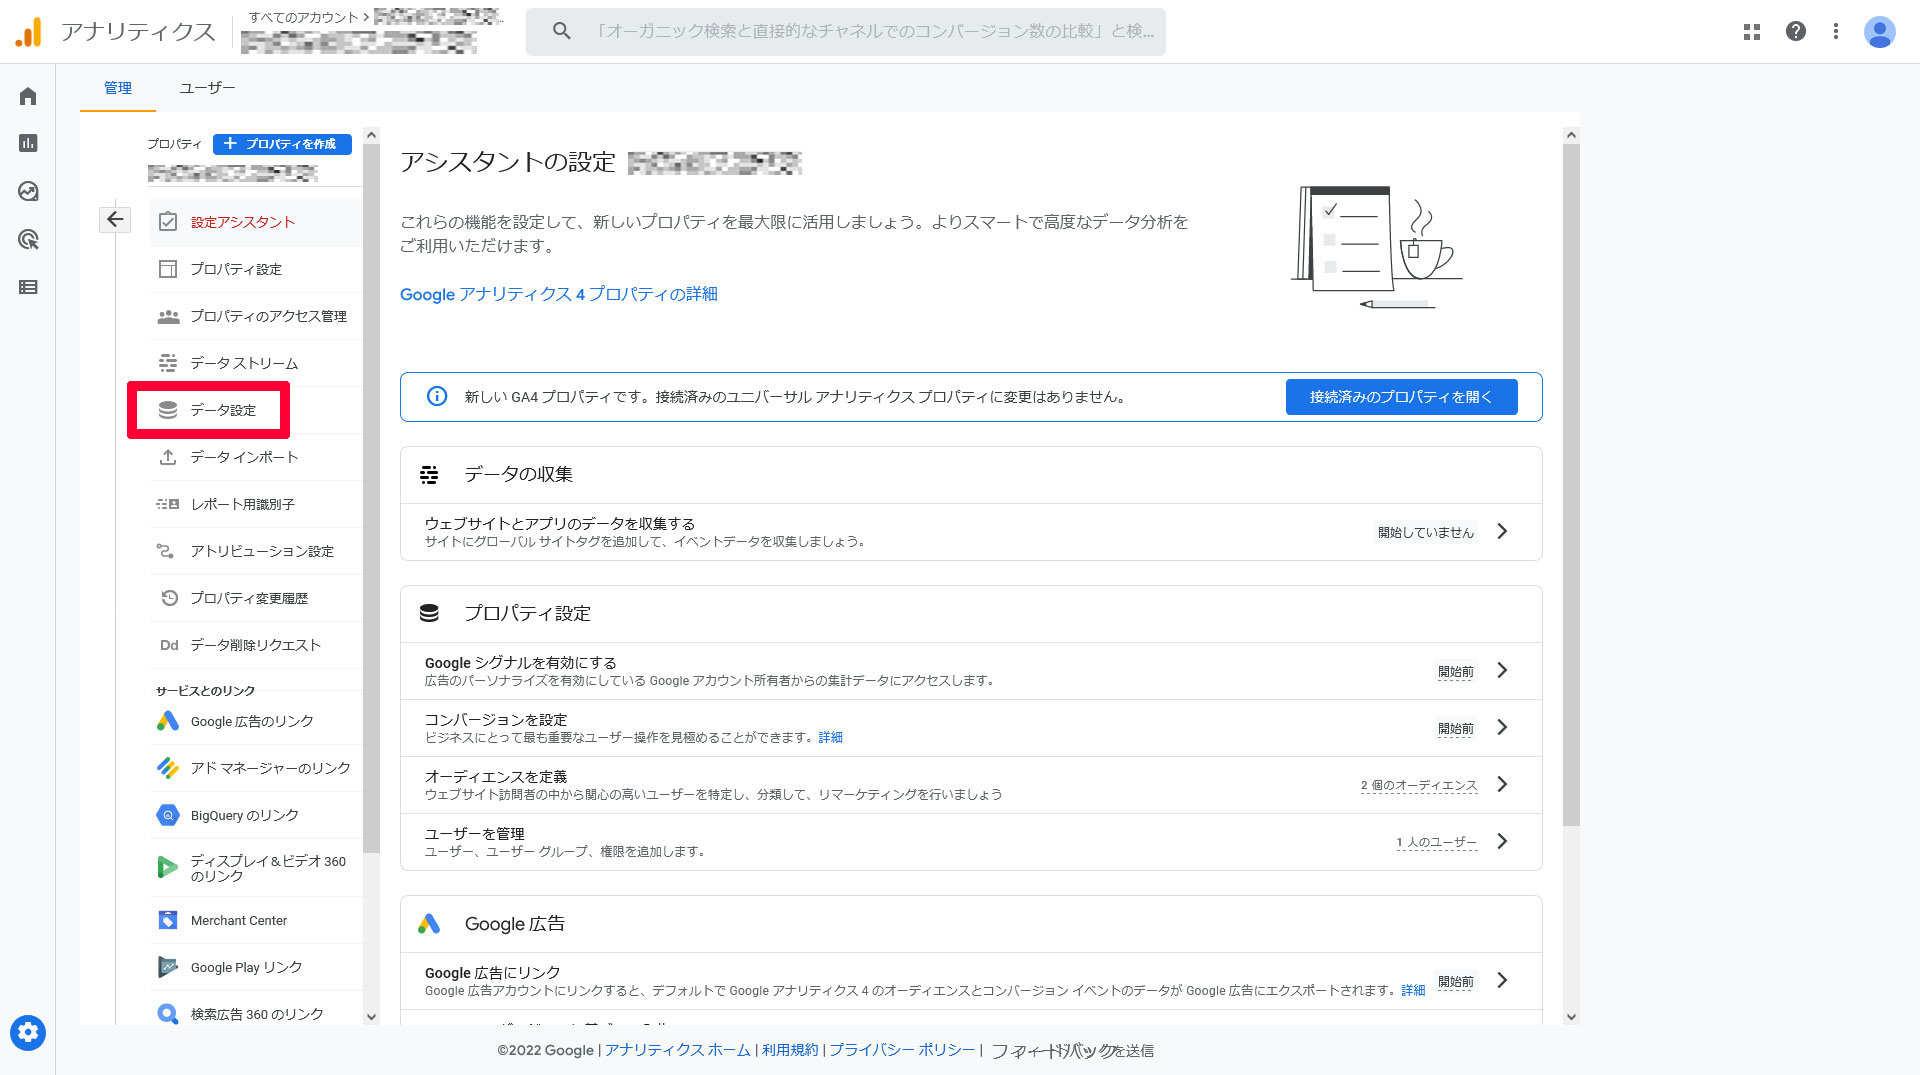
Task: Click the プロパティ変更履歴 history icon
Action: point(169,598)
